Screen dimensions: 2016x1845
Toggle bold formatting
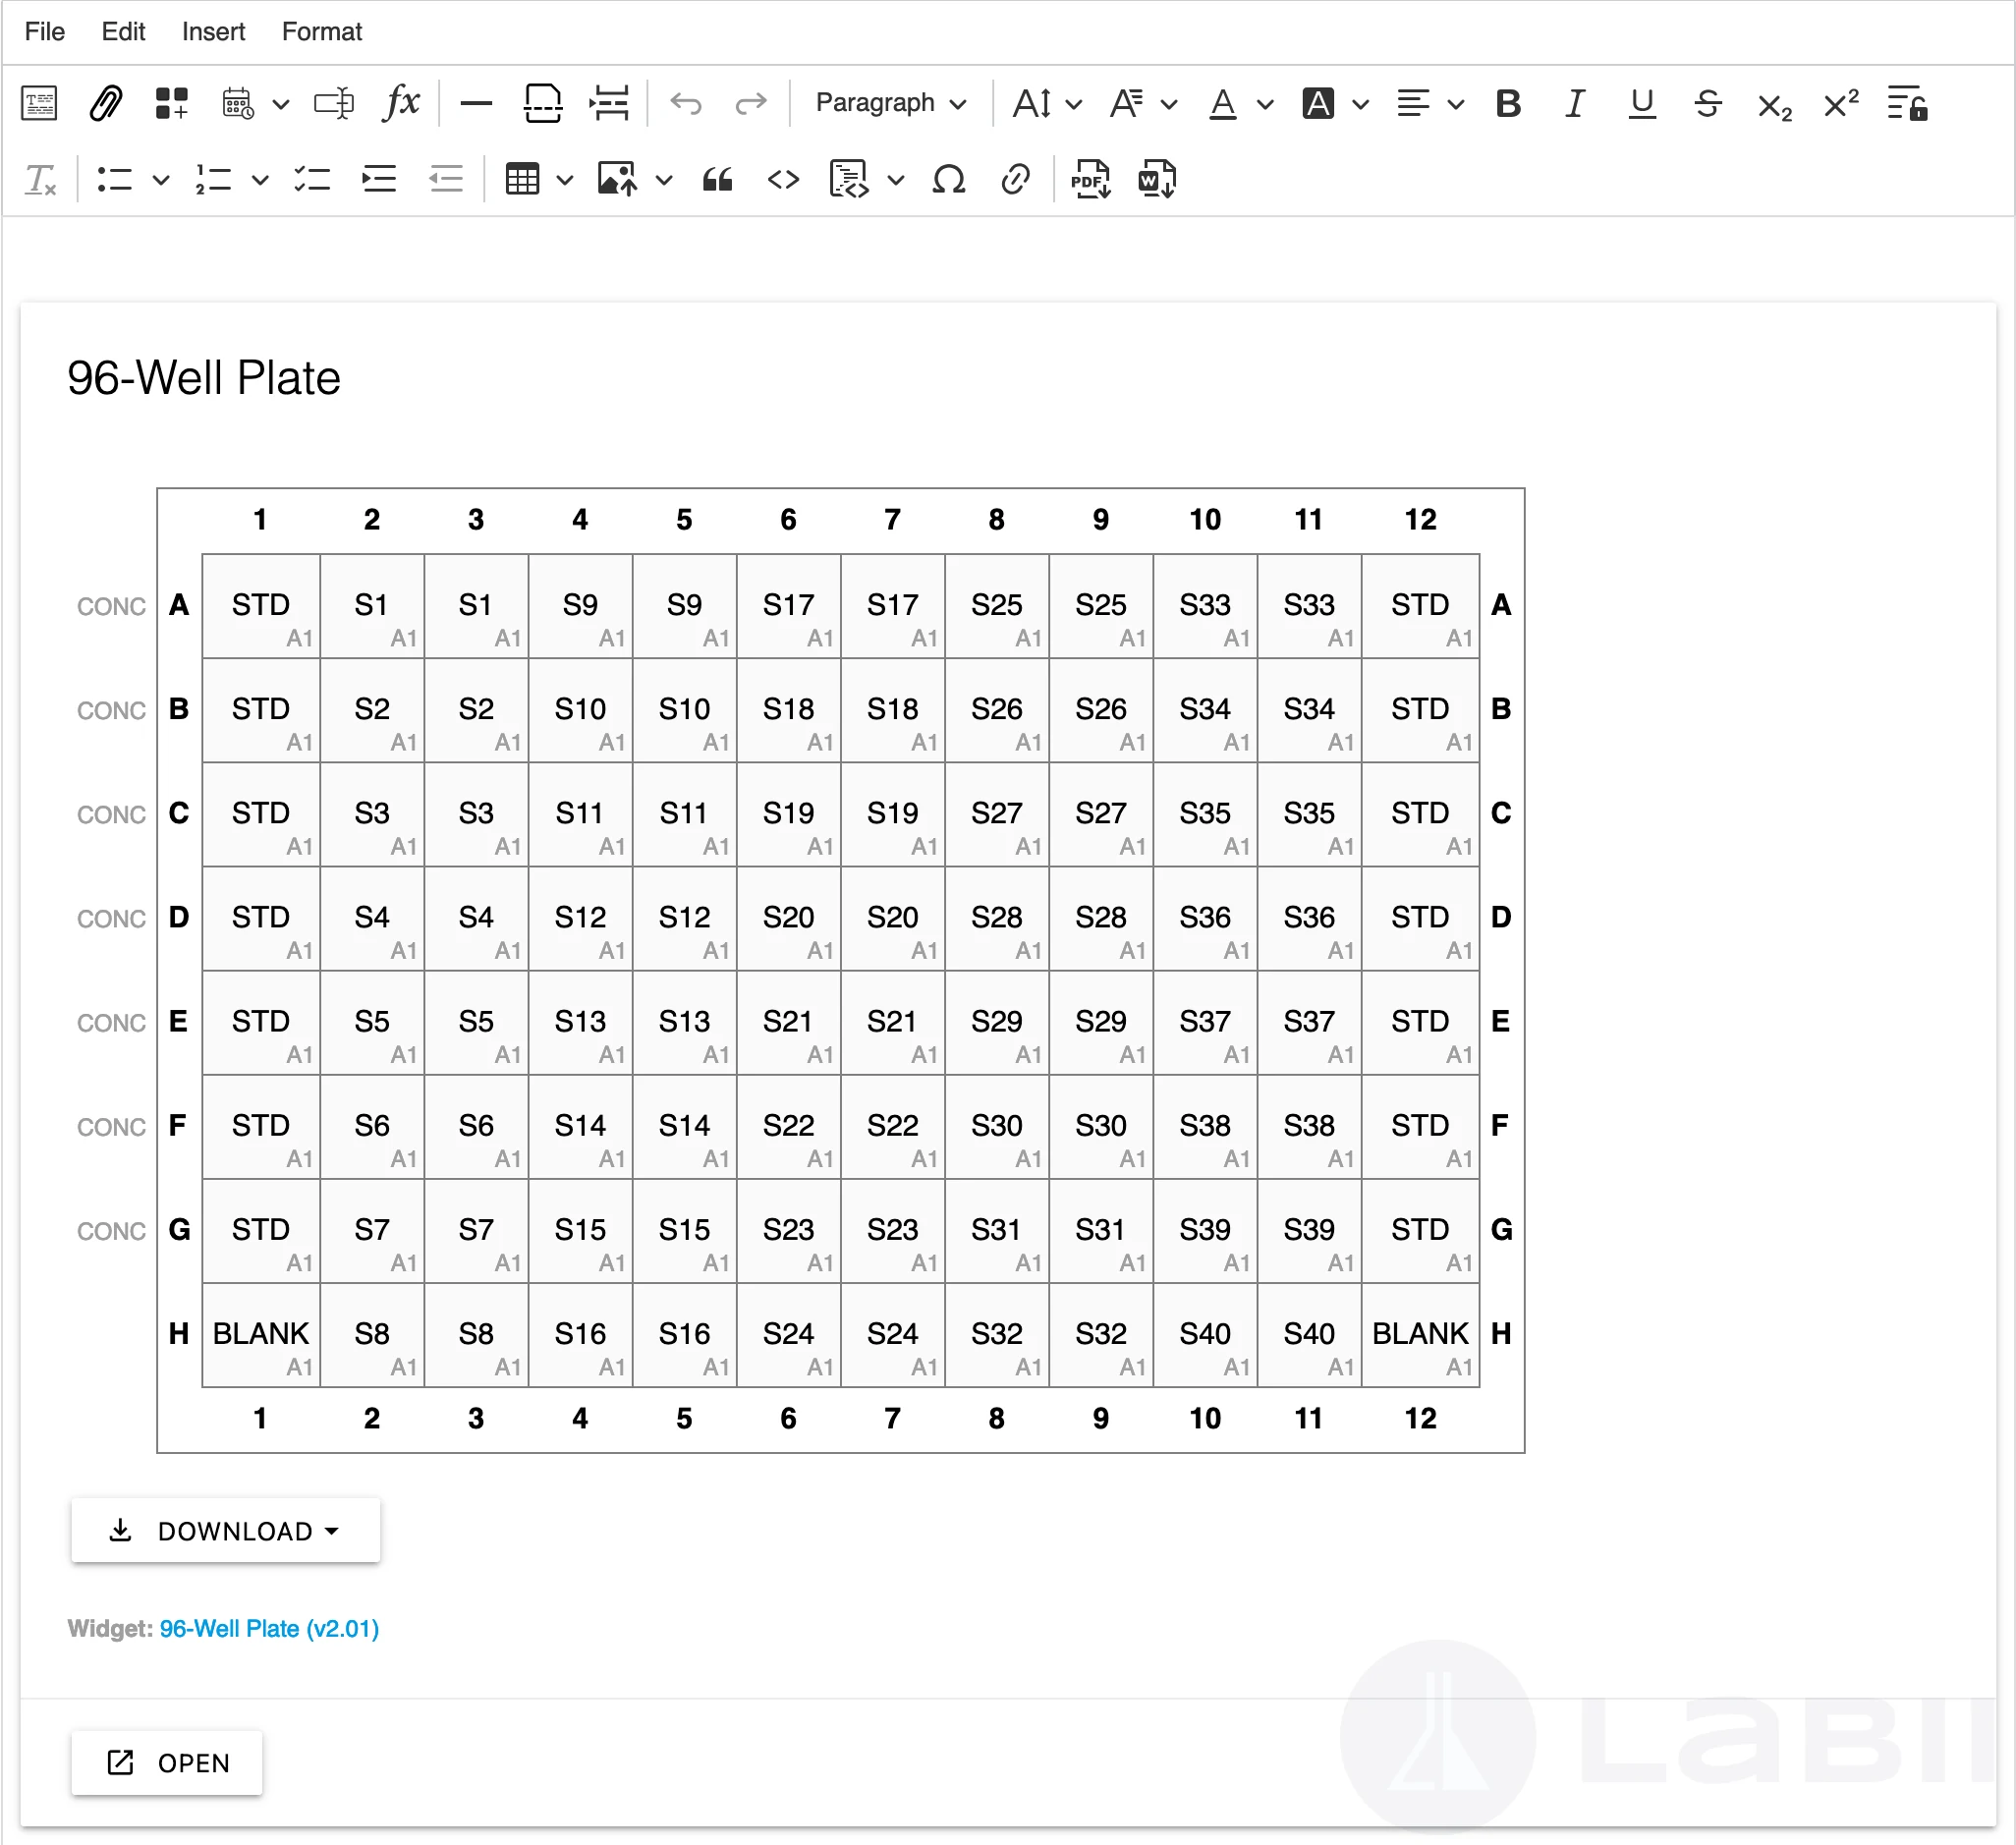pos(1508,103)
